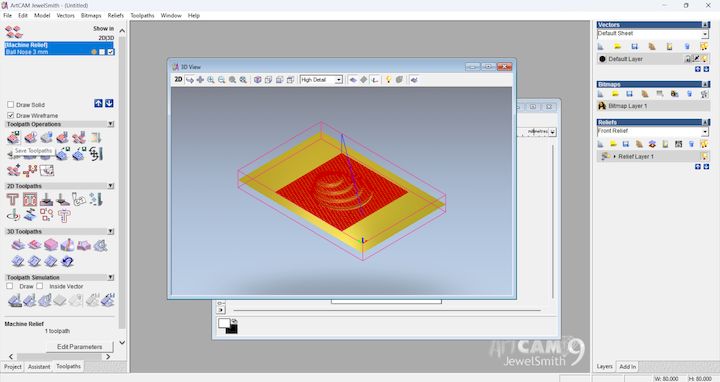Click the black and white colour swatch in 2D window
Screen dimensions: 720x382
click(x=228, y=326)
